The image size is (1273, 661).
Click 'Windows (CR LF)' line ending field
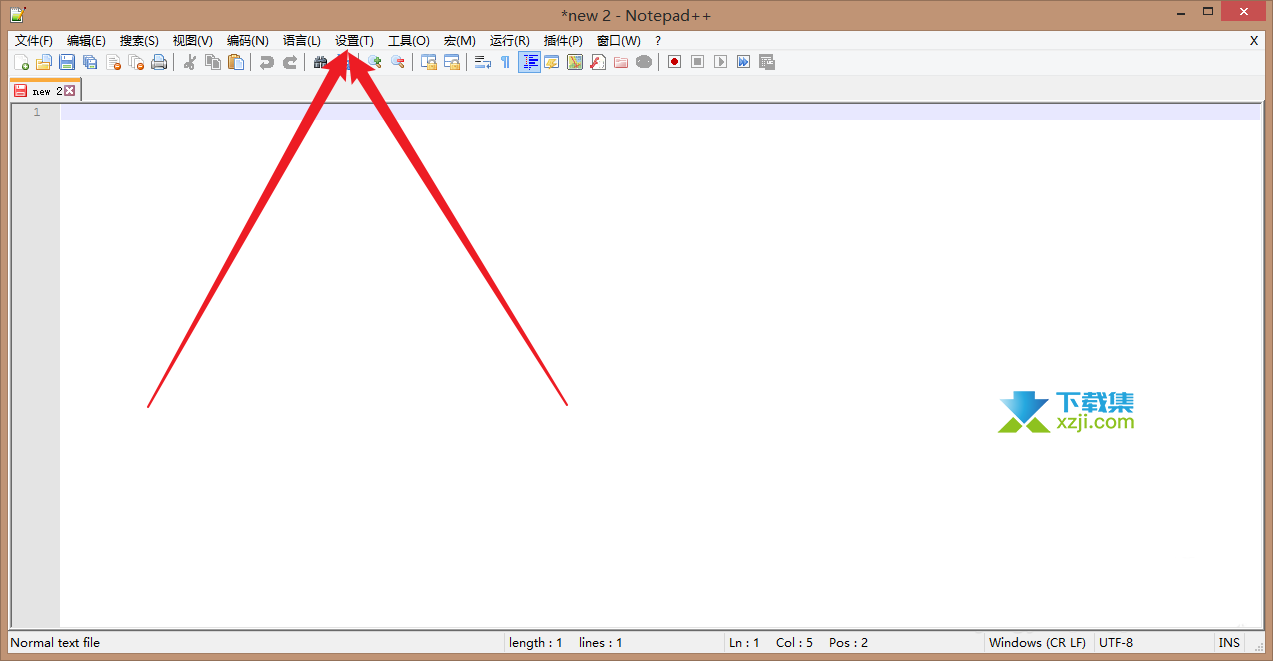[x=1037, y=643]
